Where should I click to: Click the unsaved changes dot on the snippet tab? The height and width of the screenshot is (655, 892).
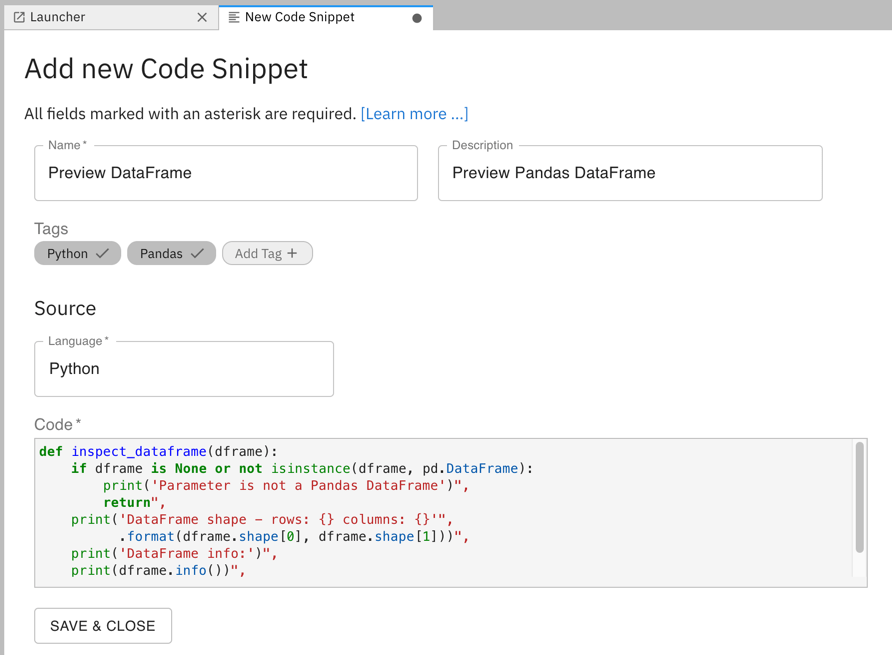(x=416, y=17)
